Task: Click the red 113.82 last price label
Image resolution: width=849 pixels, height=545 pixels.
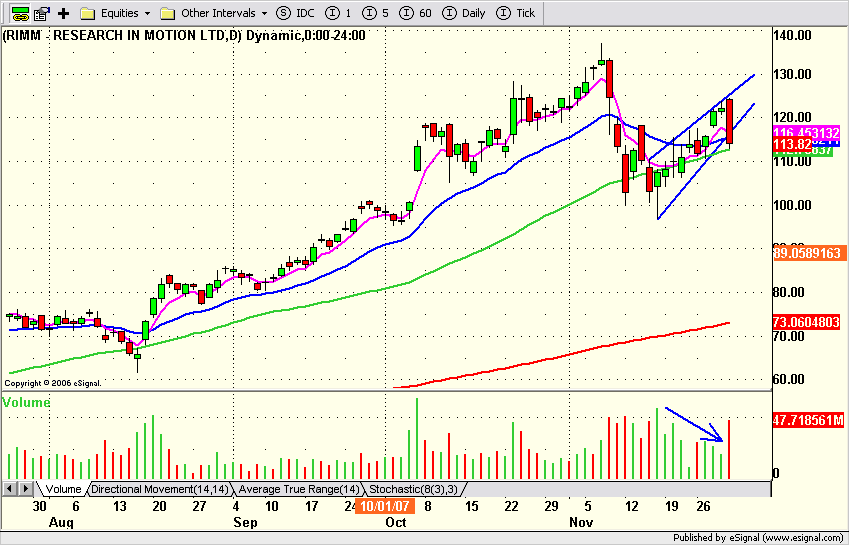Action: pyautogui.click(x=792, y=145)
